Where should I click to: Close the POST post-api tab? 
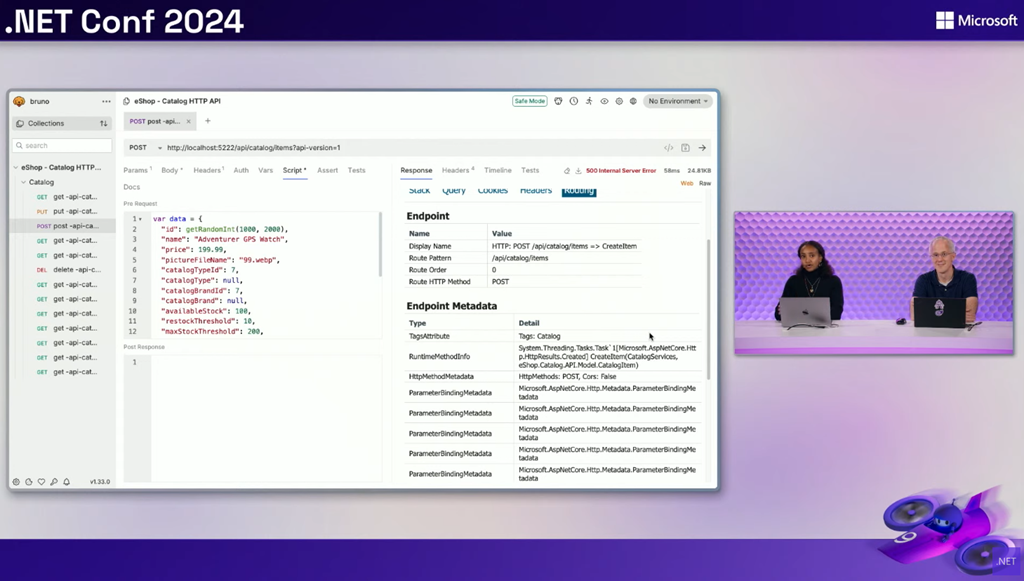(x=189, y=121)
